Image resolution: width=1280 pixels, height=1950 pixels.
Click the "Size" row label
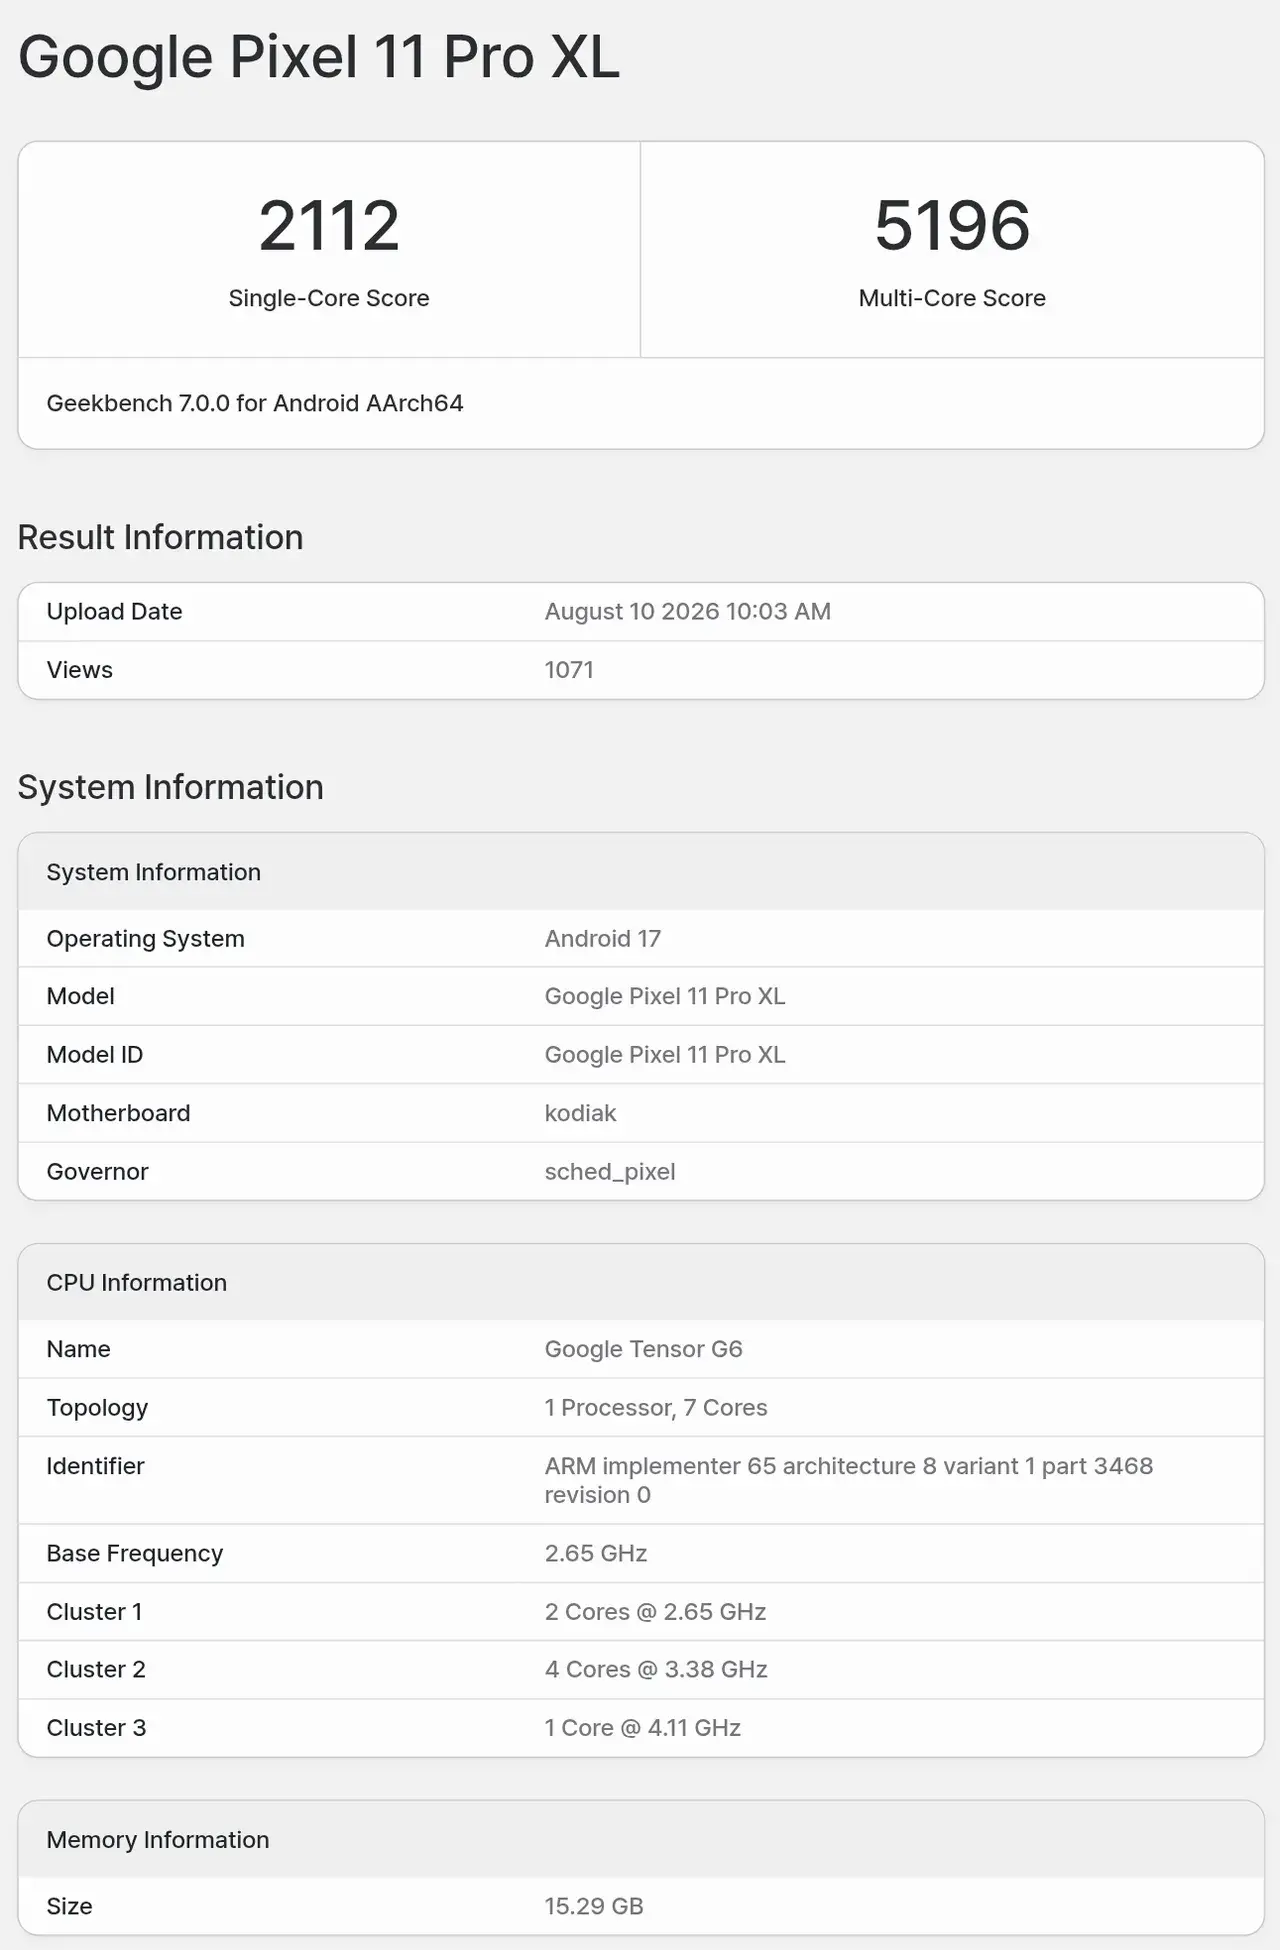(69, 1906)
